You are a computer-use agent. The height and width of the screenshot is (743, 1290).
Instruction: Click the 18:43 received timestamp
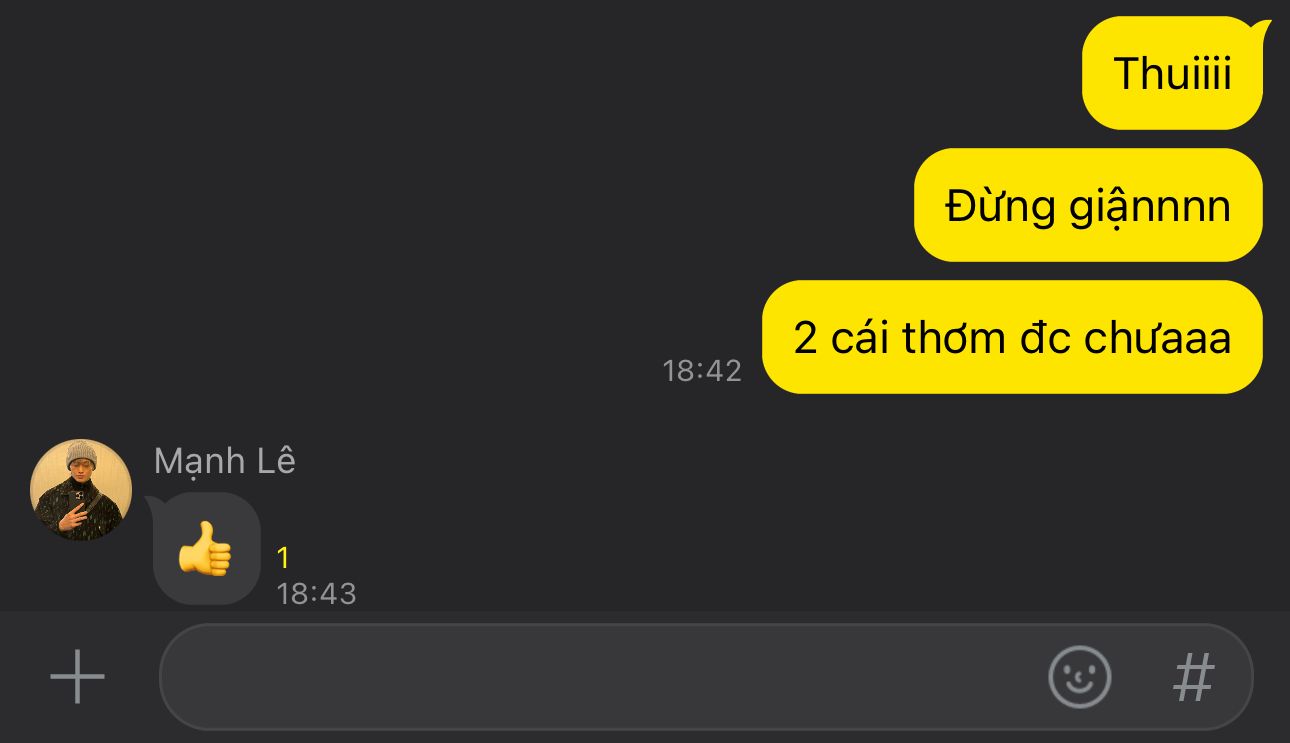(x=316, y=593)
